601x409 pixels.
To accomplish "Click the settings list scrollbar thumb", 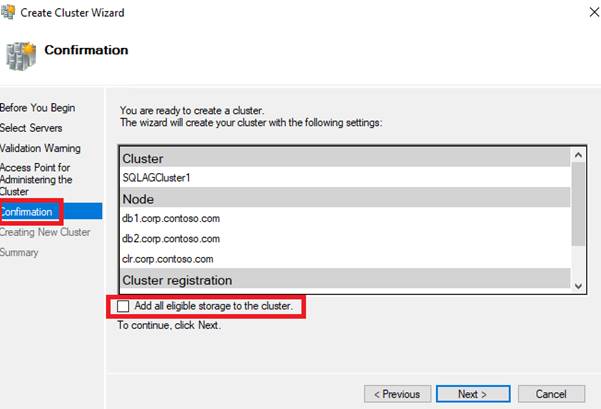I will tap(578, 204).
